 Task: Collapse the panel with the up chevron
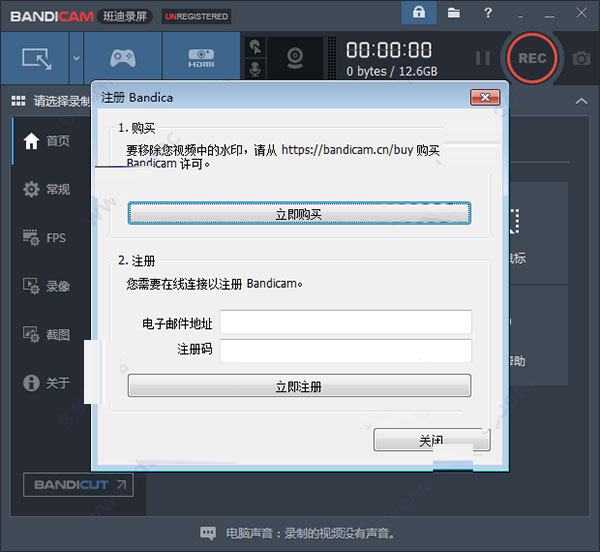point(581,101)
